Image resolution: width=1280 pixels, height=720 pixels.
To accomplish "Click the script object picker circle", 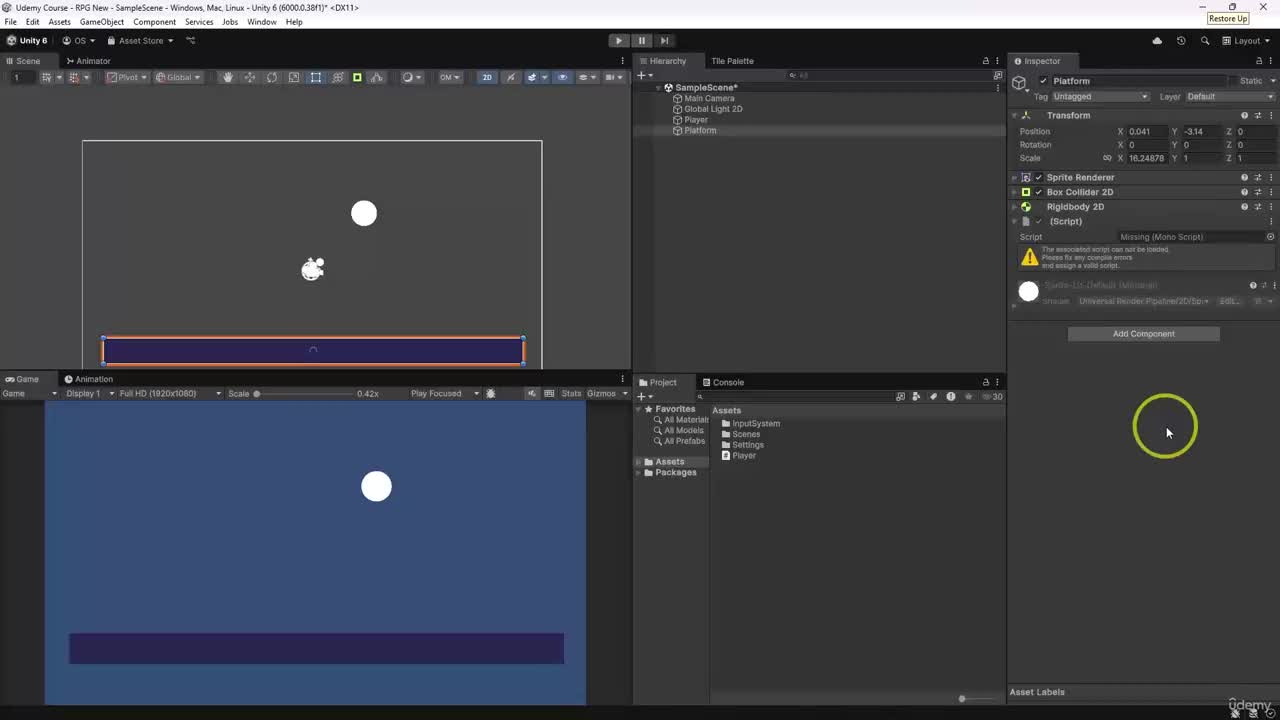I will tap(1270, 237).
